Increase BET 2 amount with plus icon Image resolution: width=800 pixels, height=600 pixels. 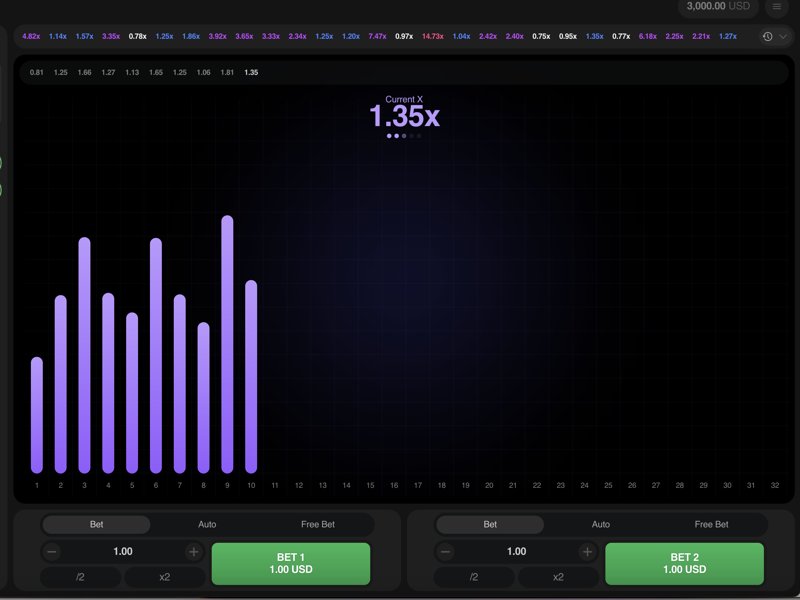(x=587, y=552)
